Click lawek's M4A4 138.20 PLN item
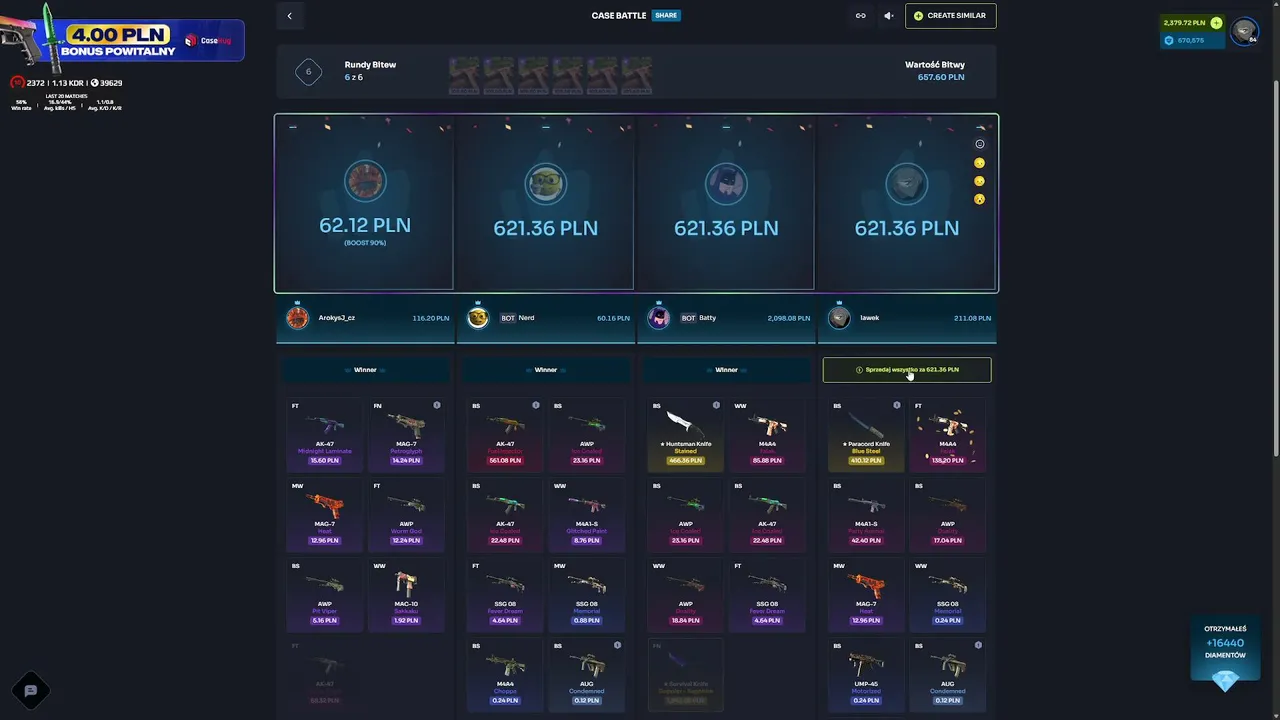 [948, 434]
